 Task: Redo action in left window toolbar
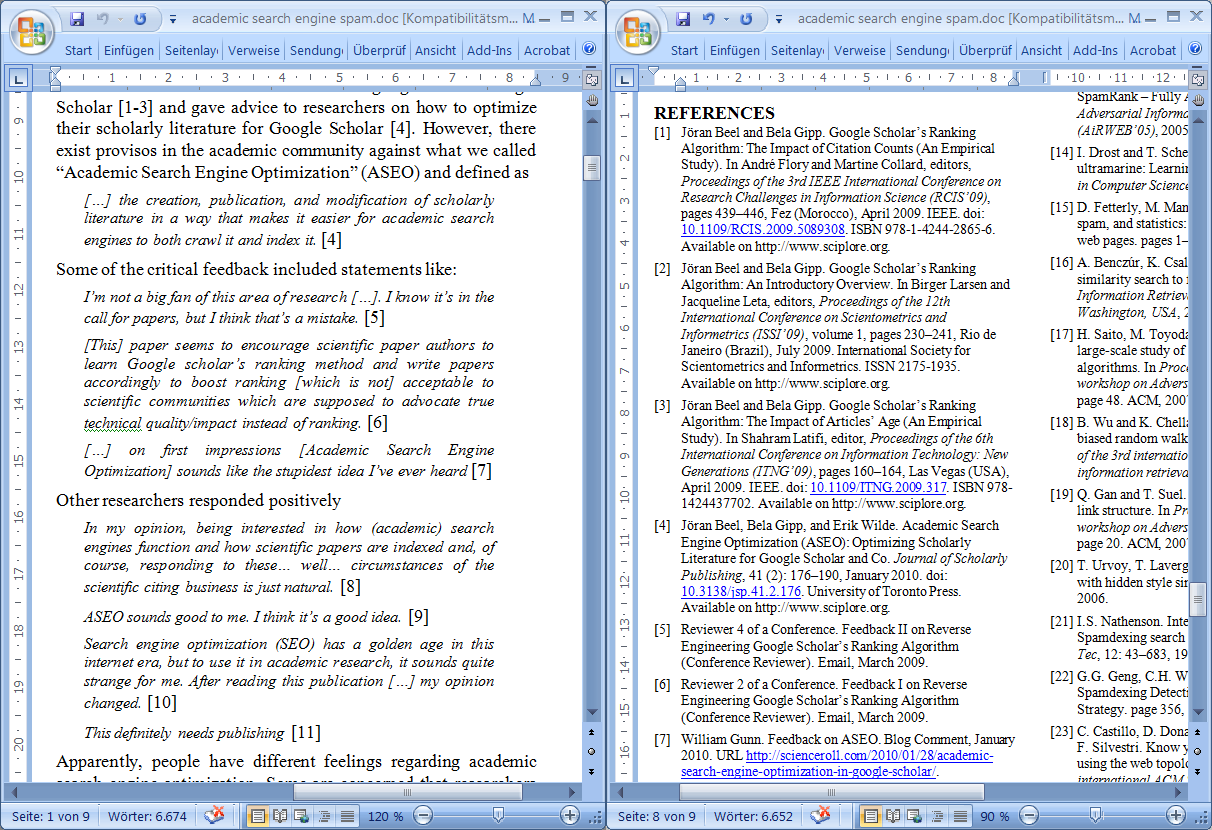(x=140, y=19)
